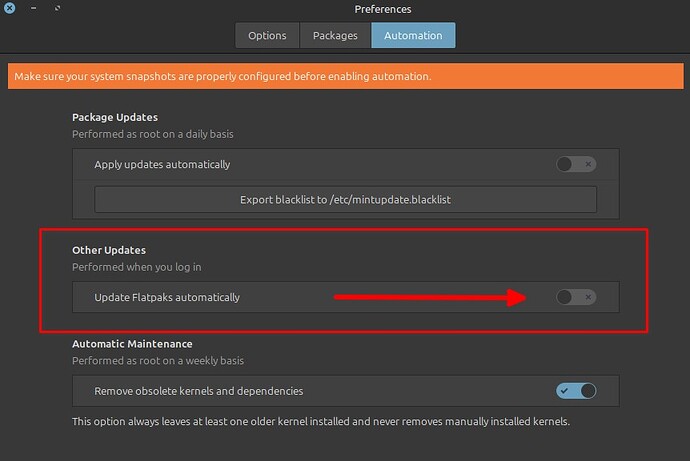
Task: Open the Packages tab
Action: click(335, 35)
